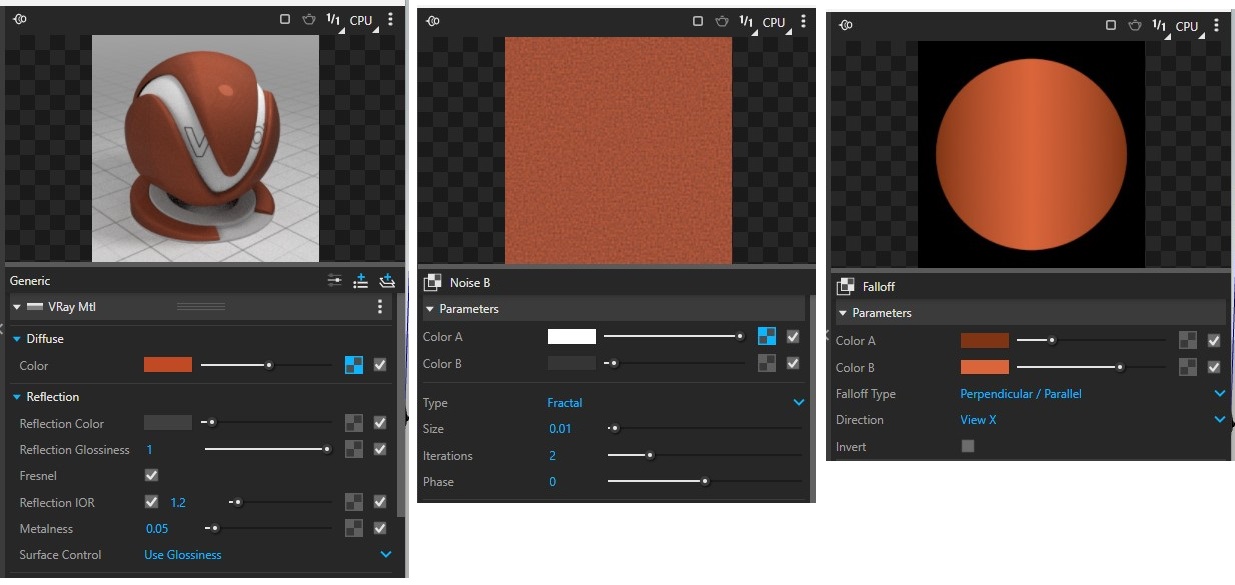The image size is (1235, 585).
Task: Click the teapot render icon in VRay Mtl preview
Action: (309, 19)
